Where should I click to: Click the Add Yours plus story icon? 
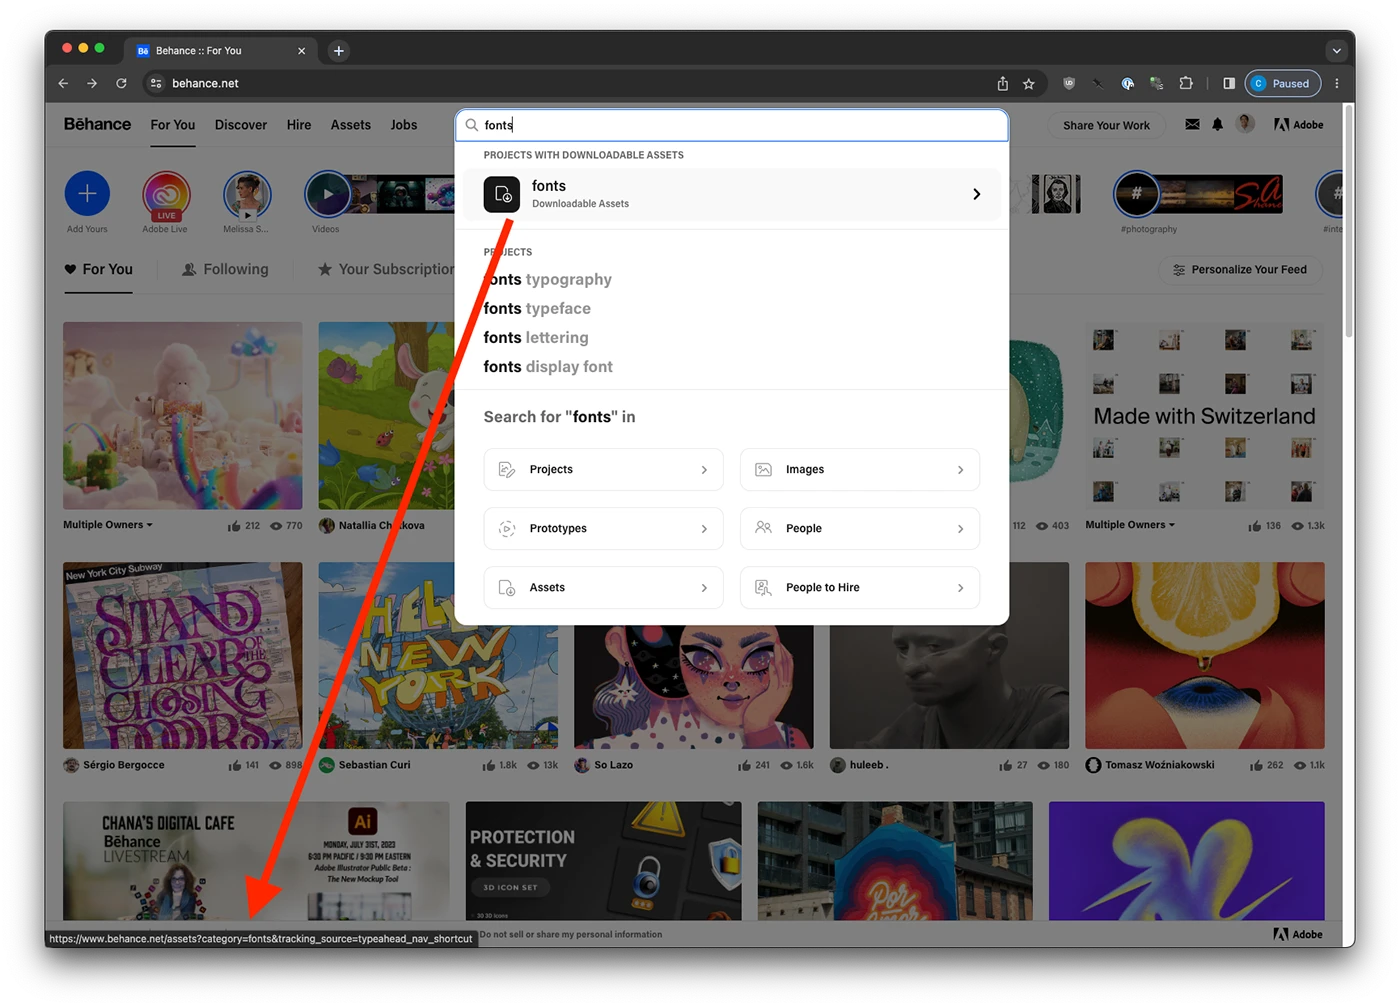[87, 194]
